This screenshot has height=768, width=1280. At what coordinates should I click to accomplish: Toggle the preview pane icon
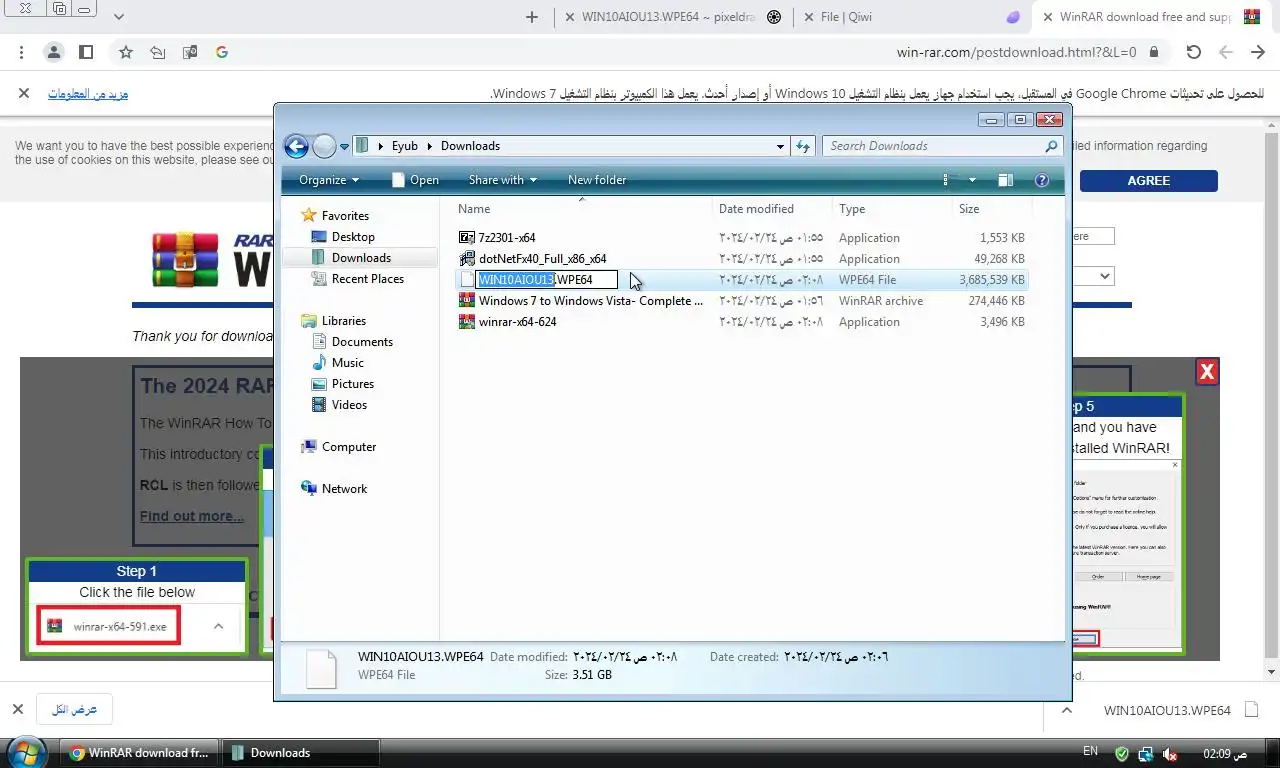1005,180
